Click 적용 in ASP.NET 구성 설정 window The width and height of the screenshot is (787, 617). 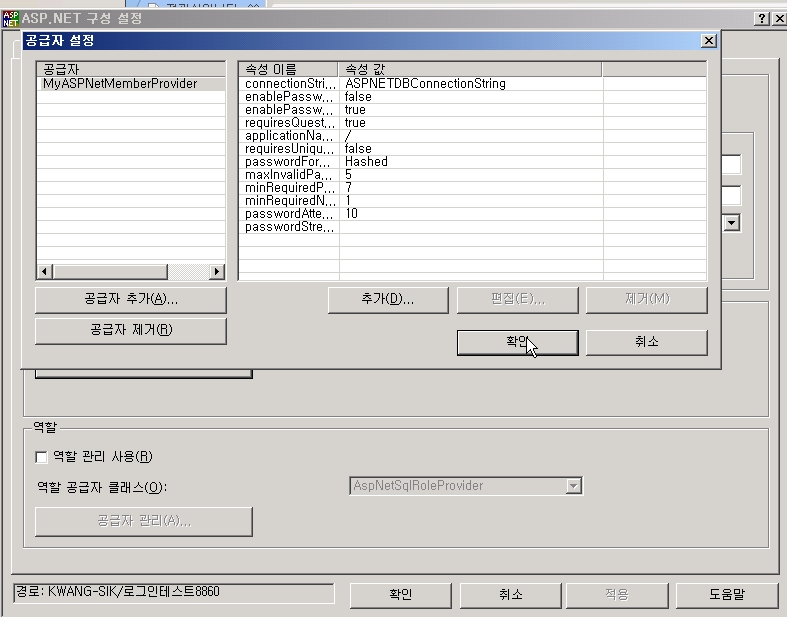(x=617, y=595)
